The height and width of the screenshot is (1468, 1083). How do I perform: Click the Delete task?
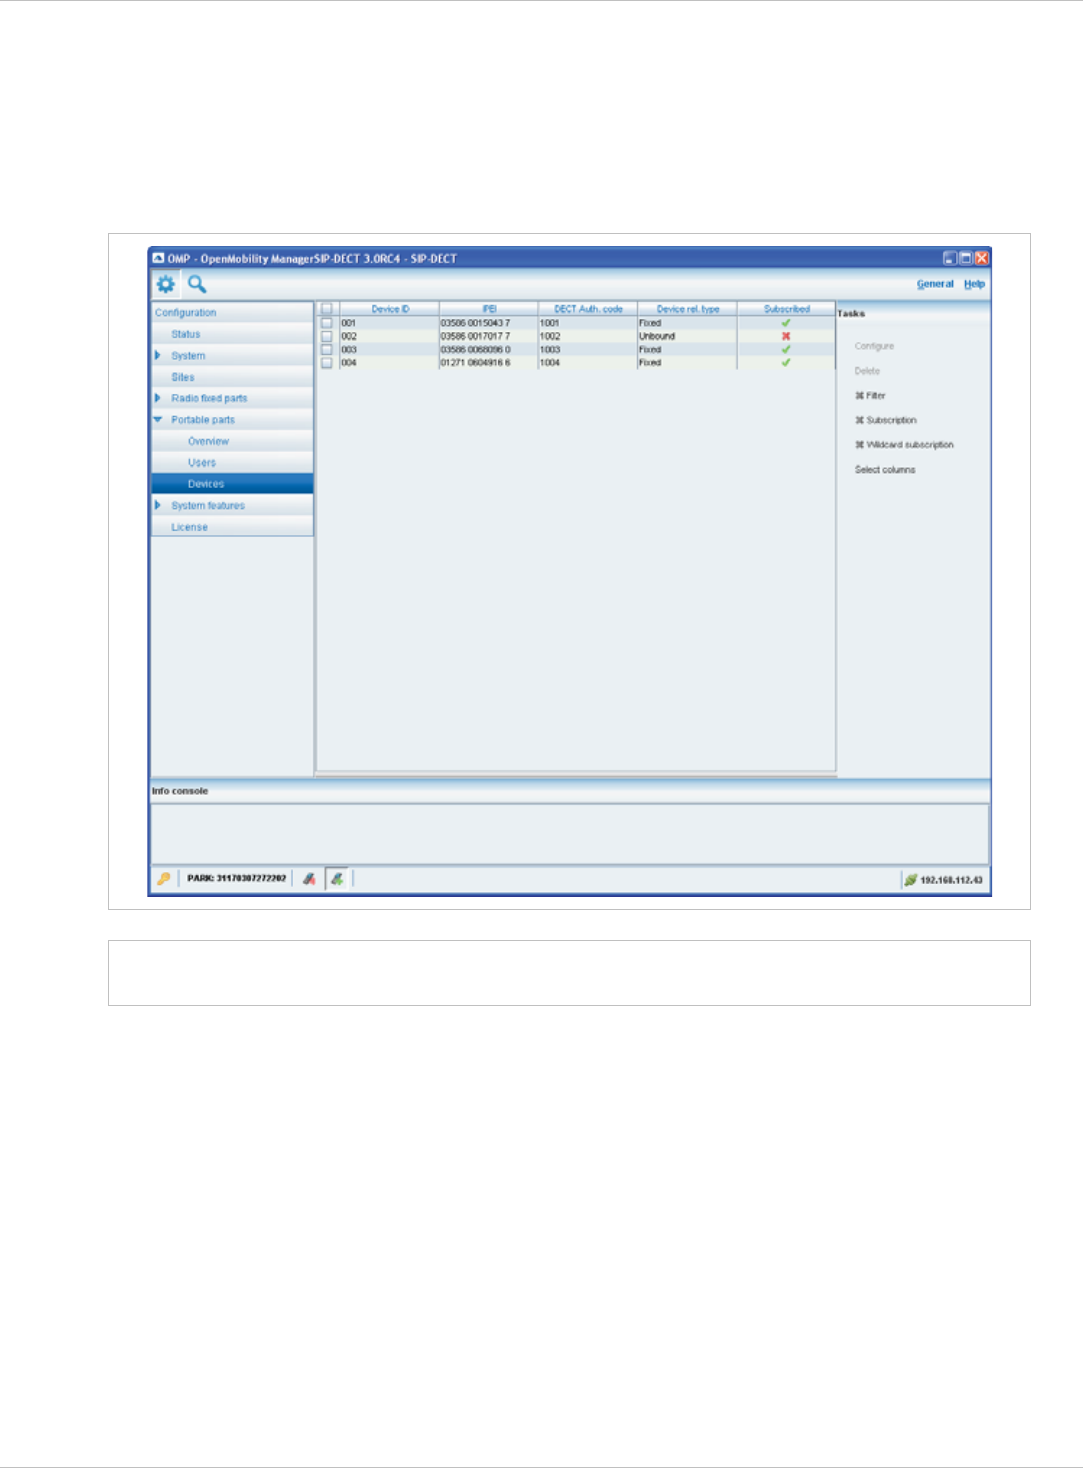tap(867, 371)
